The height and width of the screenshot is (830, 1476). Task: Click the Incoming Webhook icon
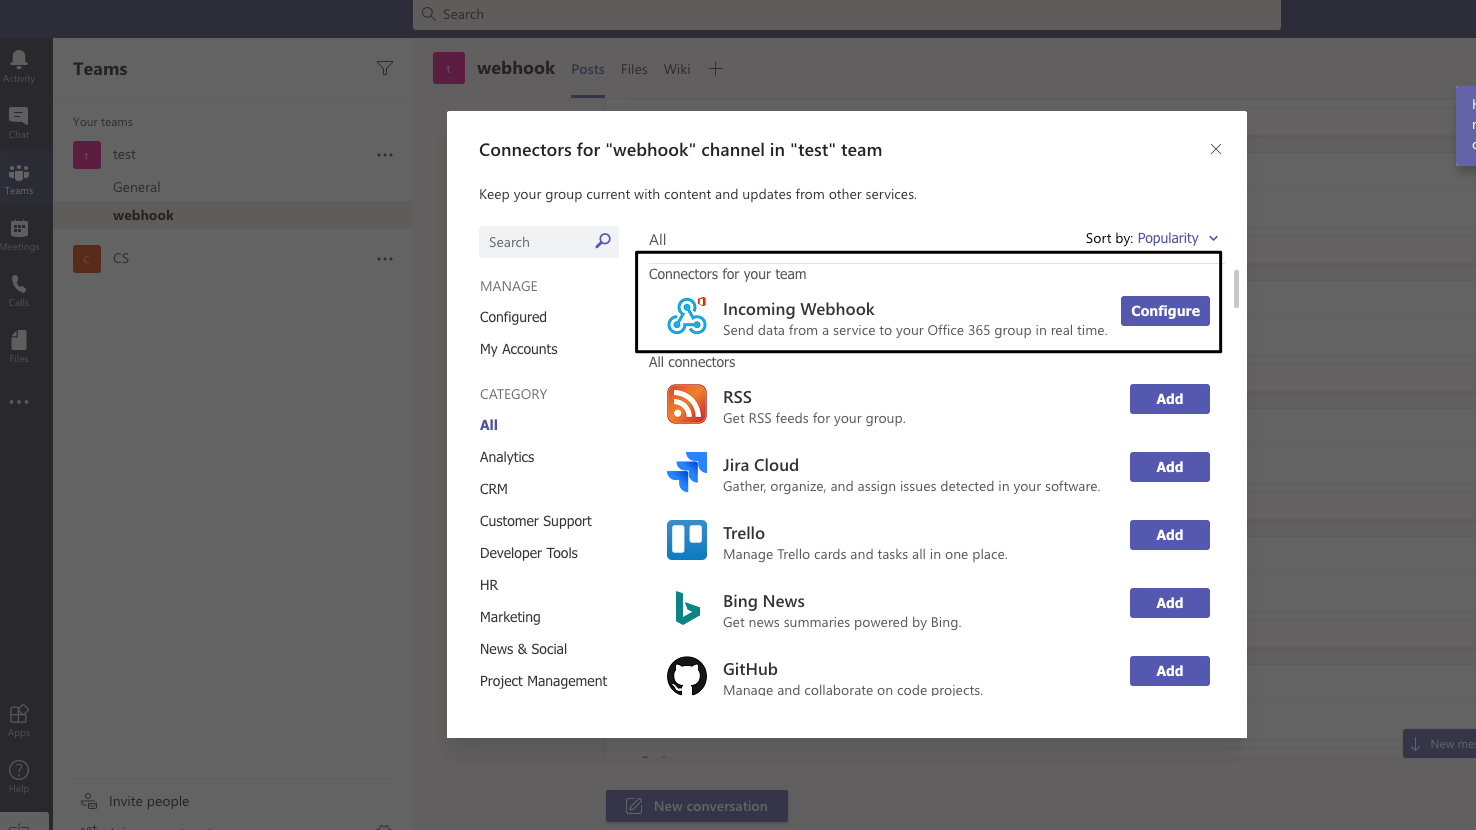click(x=687, y=316)
